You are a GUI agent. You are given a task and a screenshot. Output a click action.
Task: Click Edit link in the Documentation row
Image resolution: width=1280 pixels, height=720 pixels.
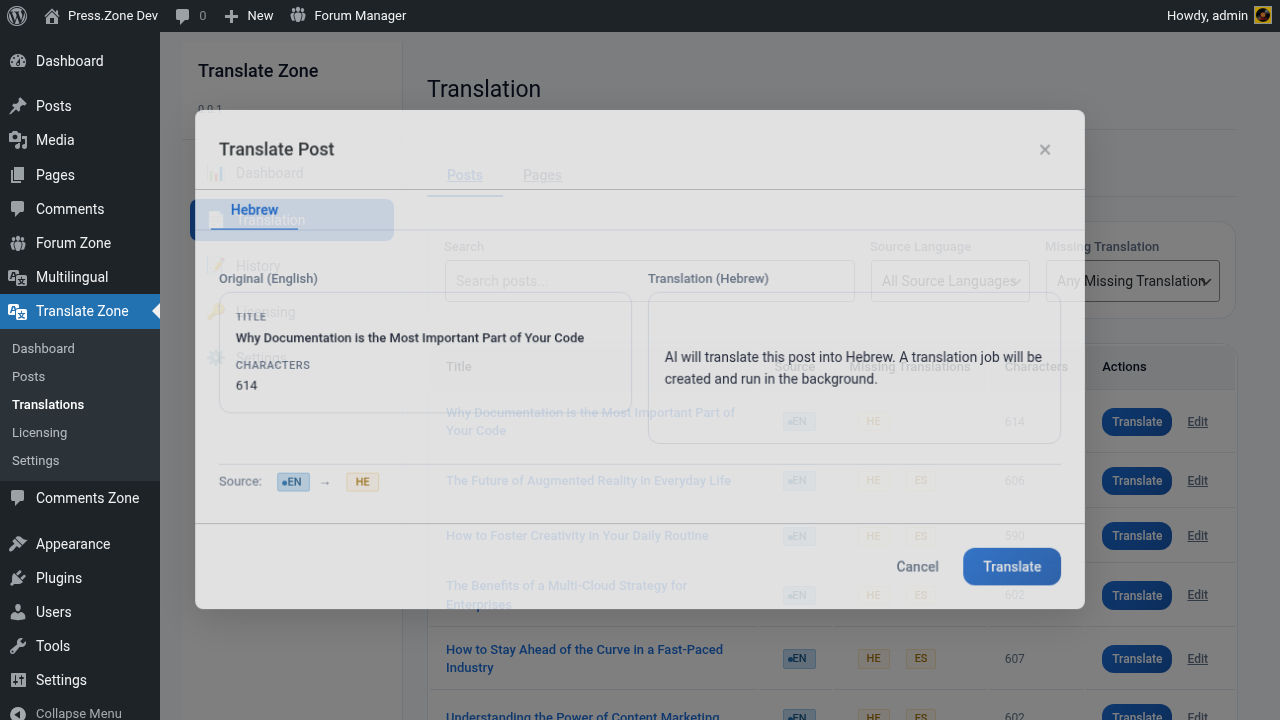pos(1198,422)
